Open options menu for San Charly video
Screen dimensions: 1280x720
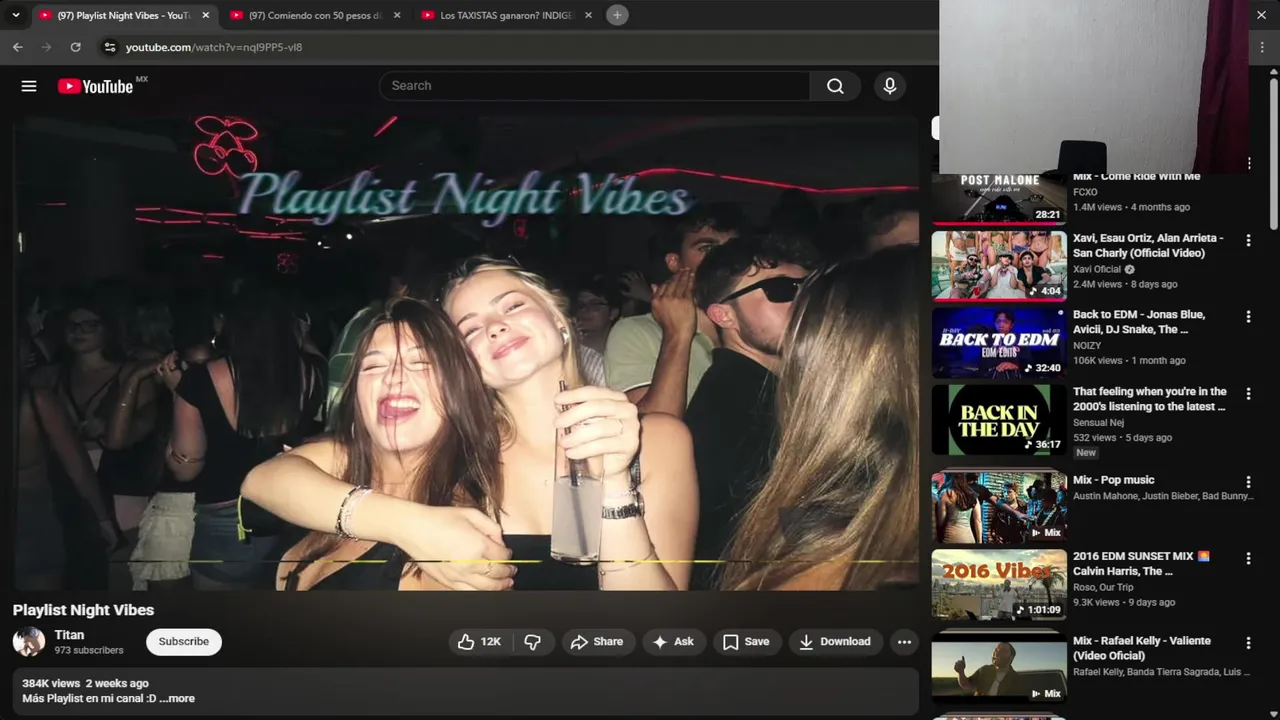click(x=1248, y=241)
